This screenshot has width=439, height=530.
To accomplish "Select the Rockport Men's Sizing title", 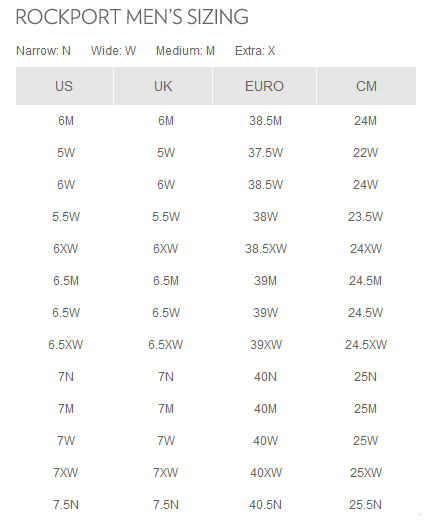I will pos(132,17).
